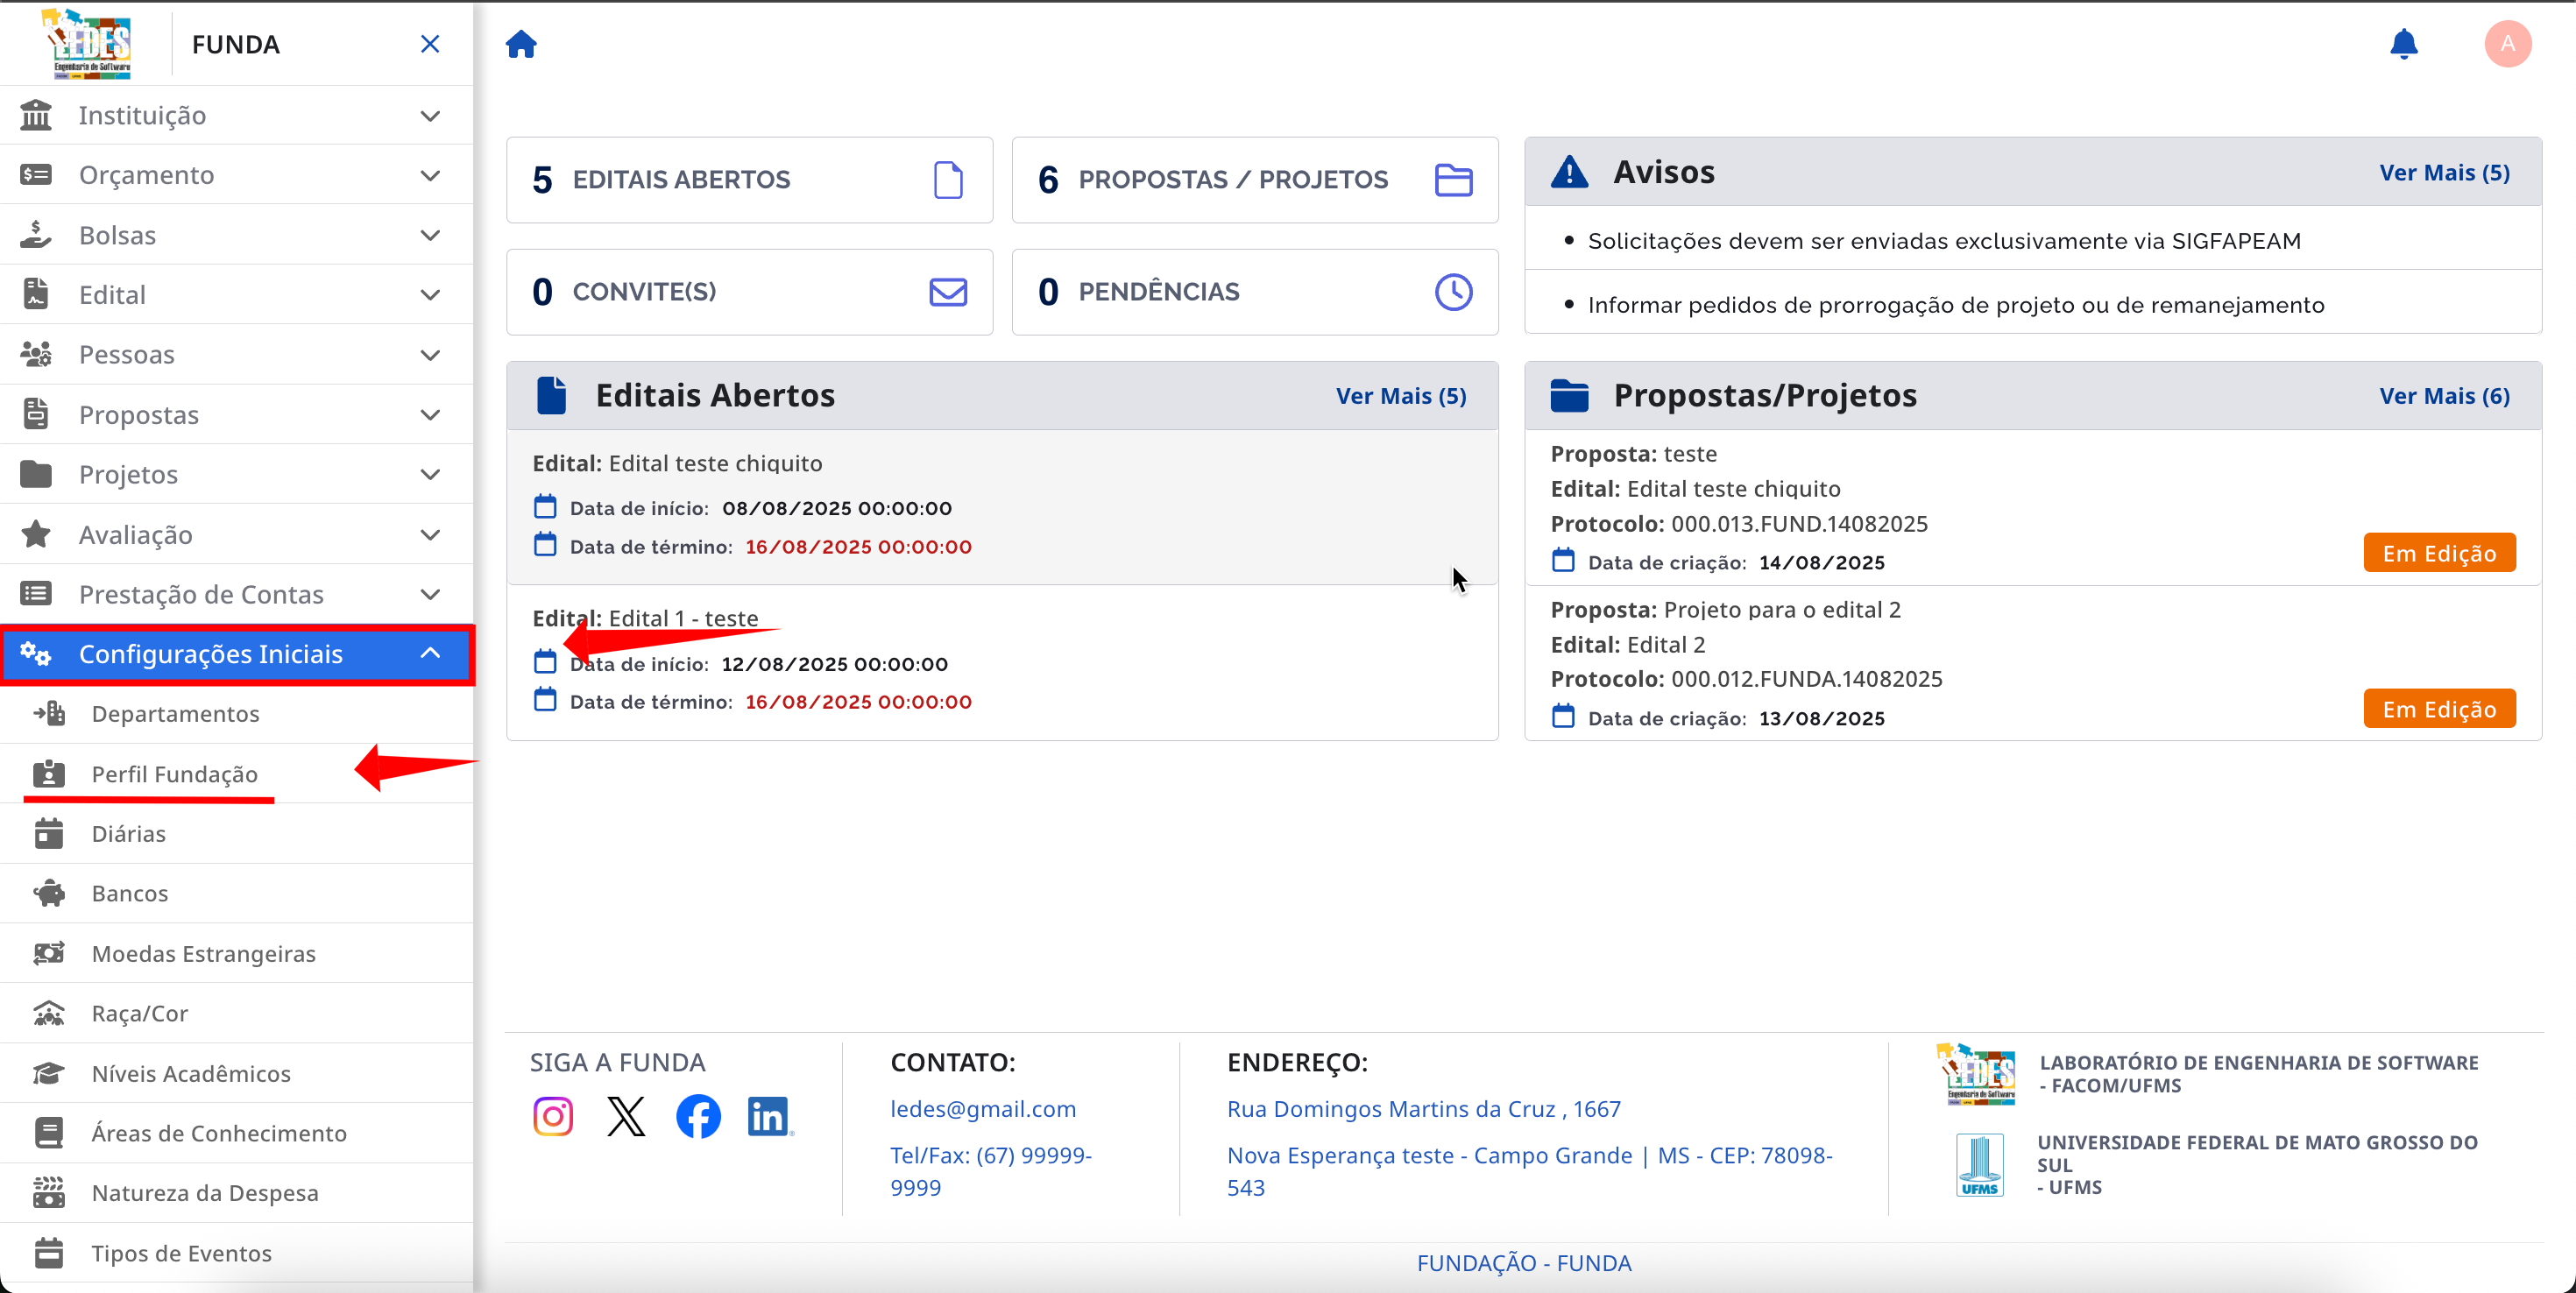Screen dimensions: 2576x1293
Task: Open ledes@gmail.com contact link
Action: [983, 1108]
